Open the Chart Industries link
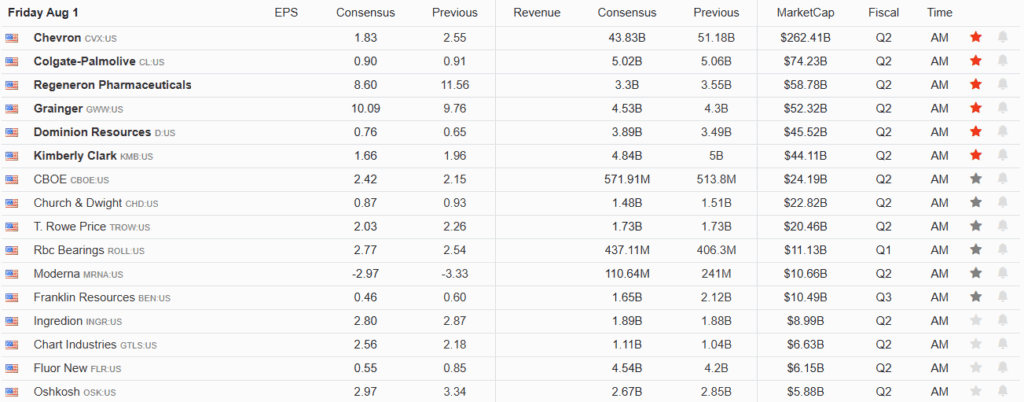Viewport: 1024px width, 402px height. 75,345
